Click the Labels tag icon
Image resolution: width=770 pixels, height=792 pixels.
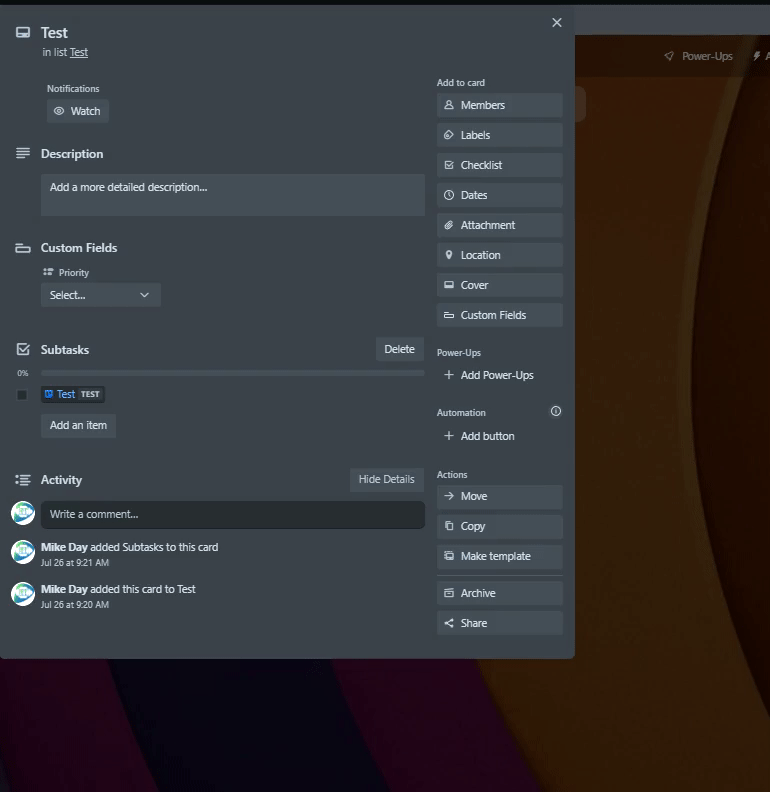click(x=449, y=135)
